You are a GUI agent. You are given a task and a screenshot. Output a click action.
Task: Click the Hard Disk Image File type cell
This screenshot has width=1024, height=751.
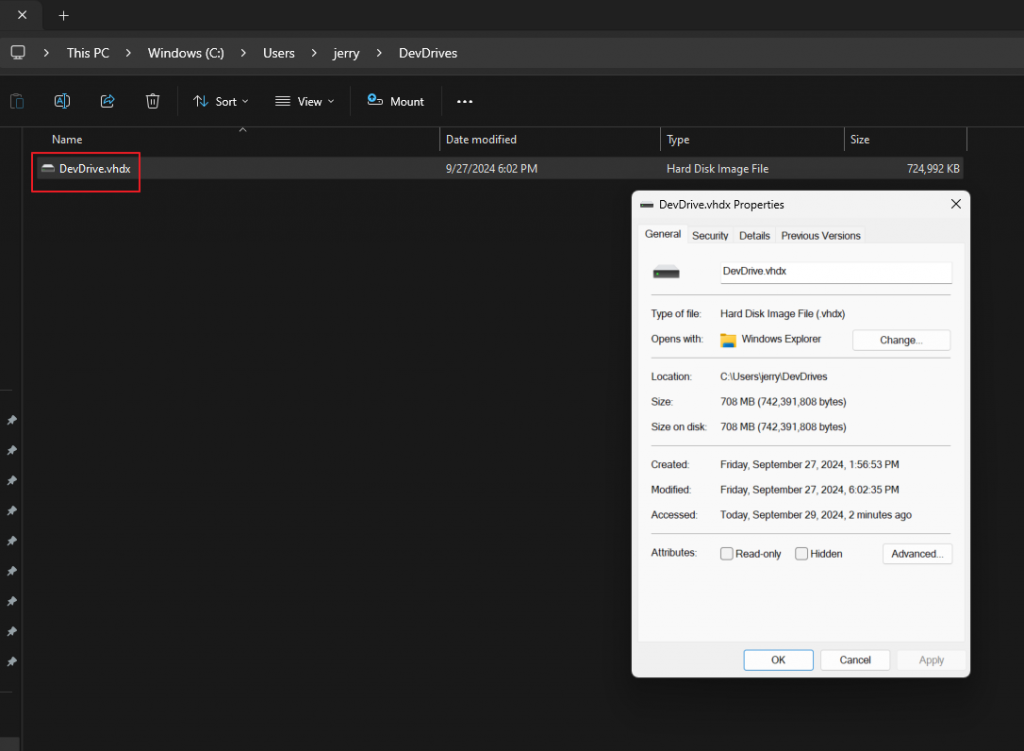tap(717, 168)
